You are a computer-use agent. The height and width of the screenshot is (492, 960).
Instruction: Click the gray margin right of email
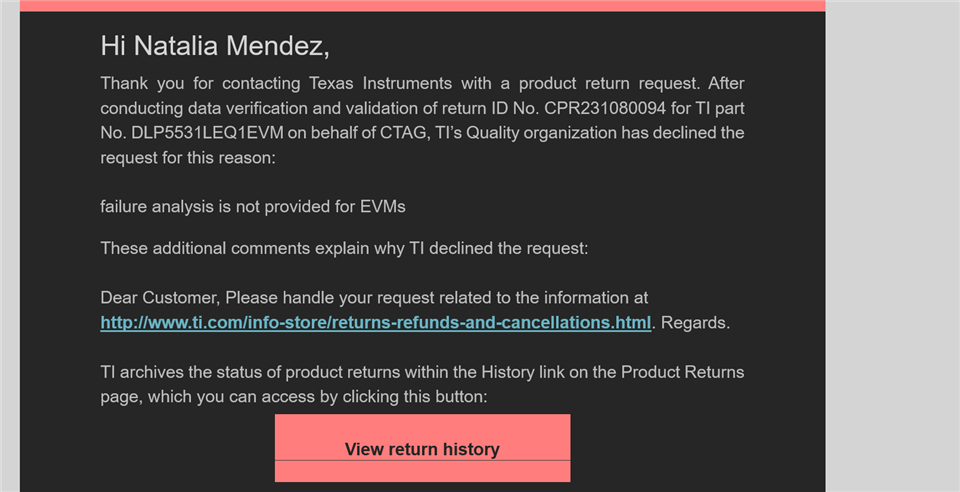[893, 246]
